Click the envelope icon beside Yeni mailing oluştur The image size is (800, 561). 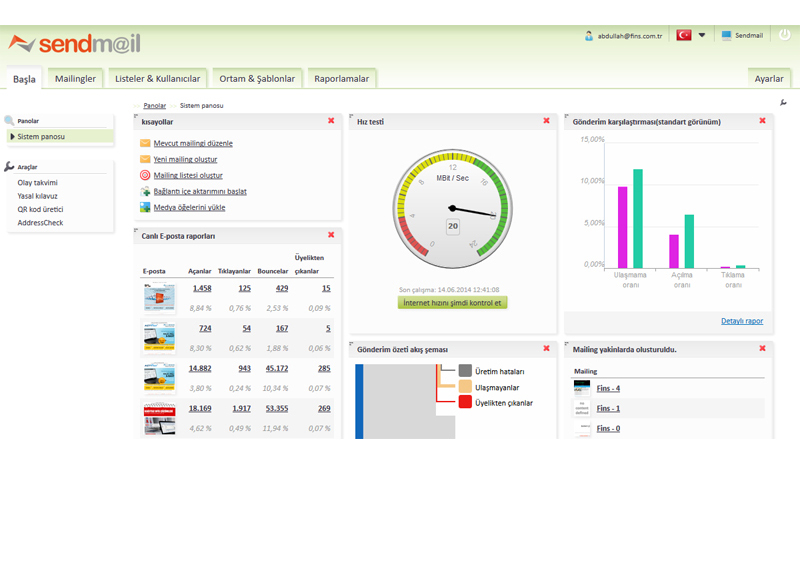[145, 159]
